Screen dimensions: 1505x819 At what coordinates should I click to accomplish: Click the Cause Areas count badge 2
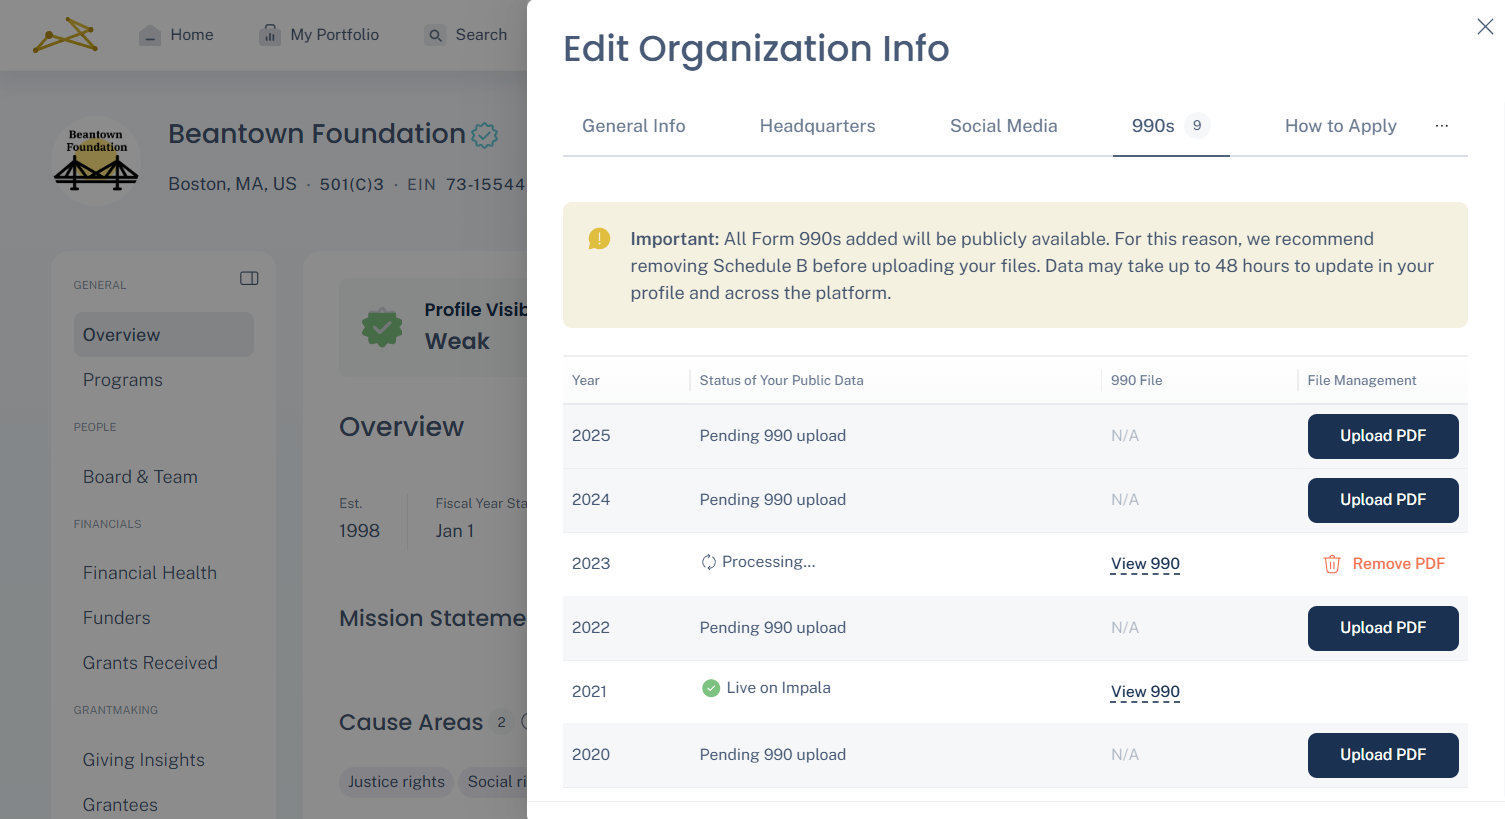(x=501, y=722)
